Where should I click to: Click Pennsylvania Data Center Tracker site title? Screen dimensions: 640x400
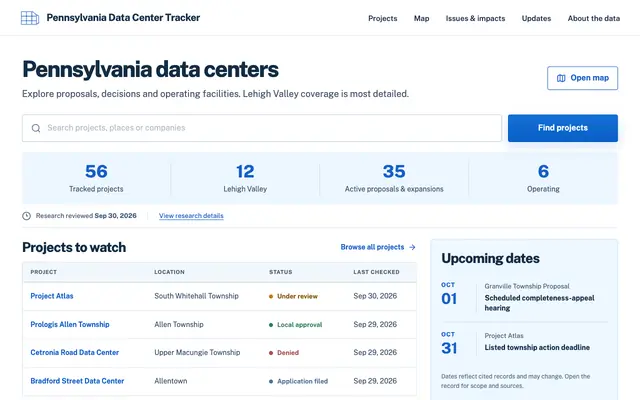(x=123, y=18)
